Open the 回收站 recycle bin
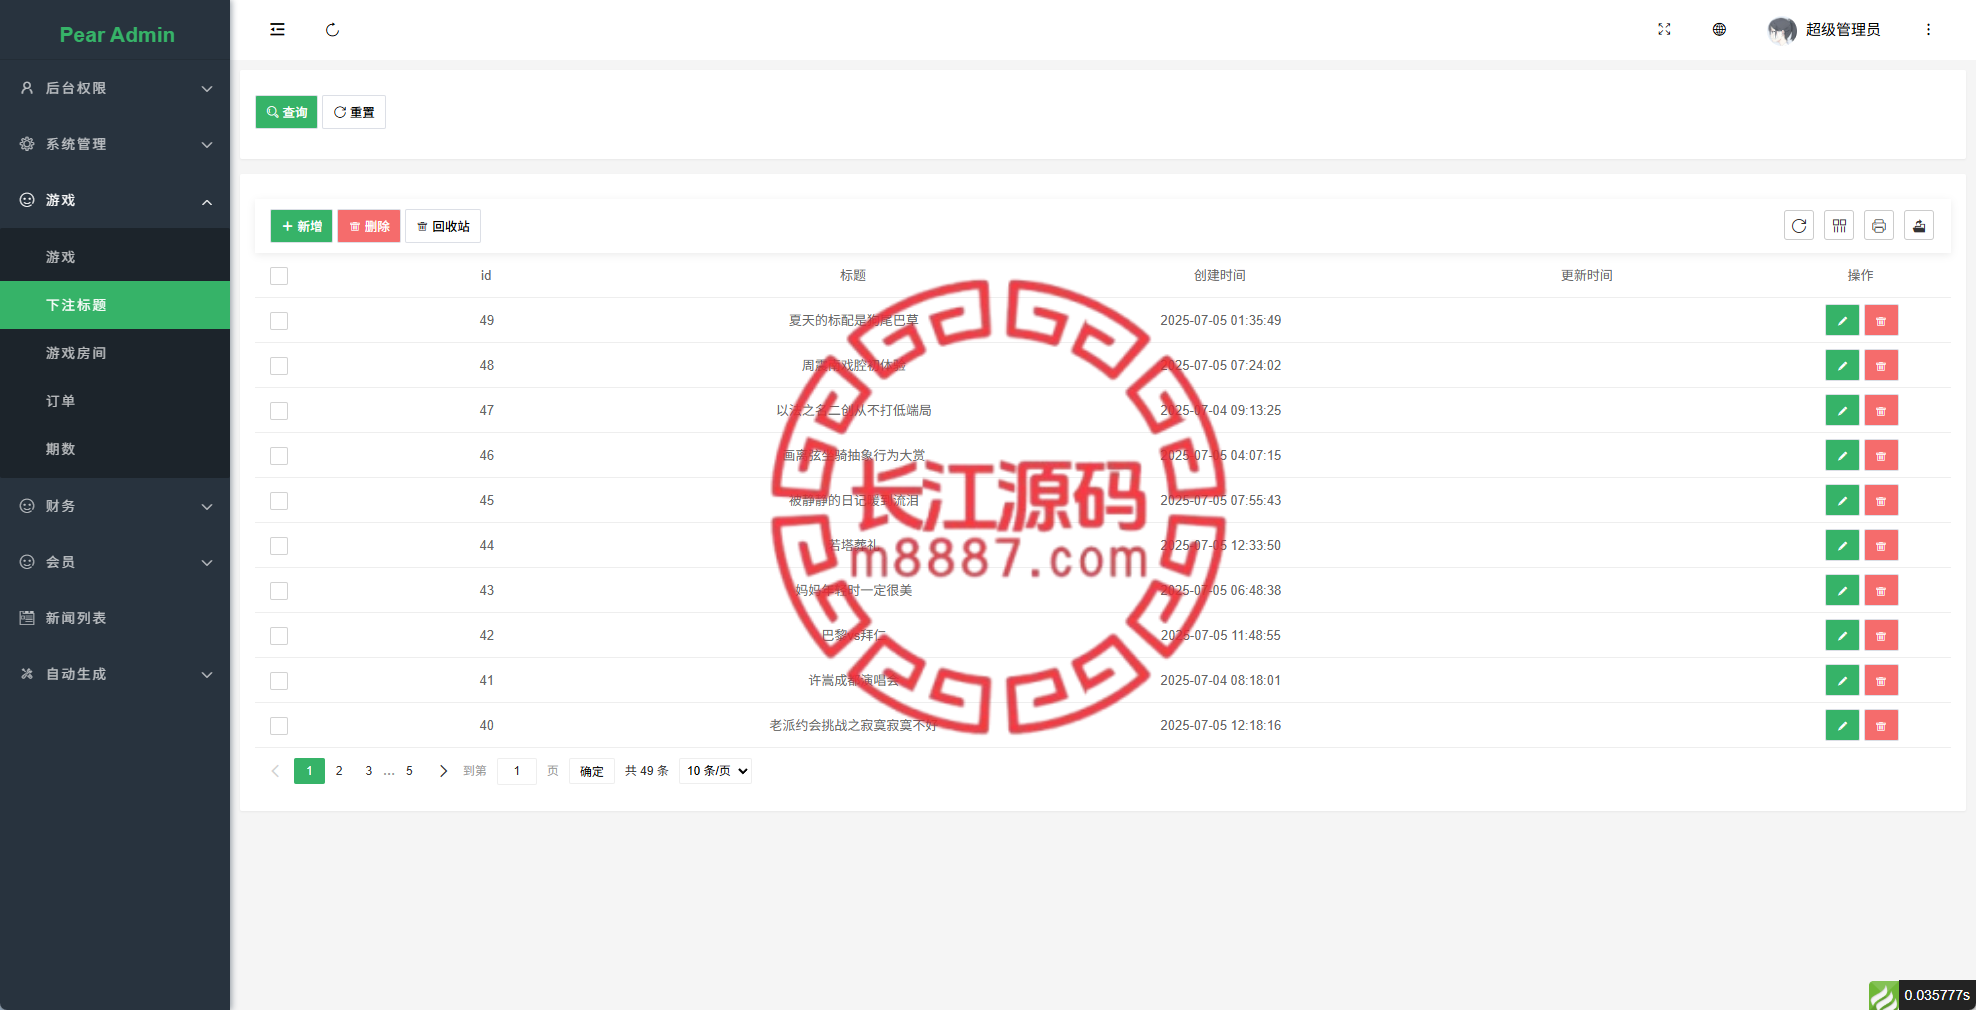The width and height of the screenshot is (1976, 1010). [443, 226]
